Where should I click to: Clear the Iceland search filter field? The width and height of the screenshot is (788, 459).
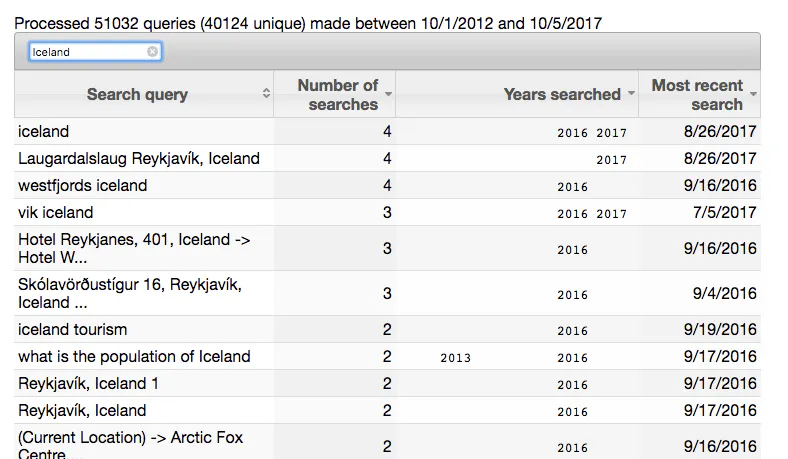pos(152,51)
